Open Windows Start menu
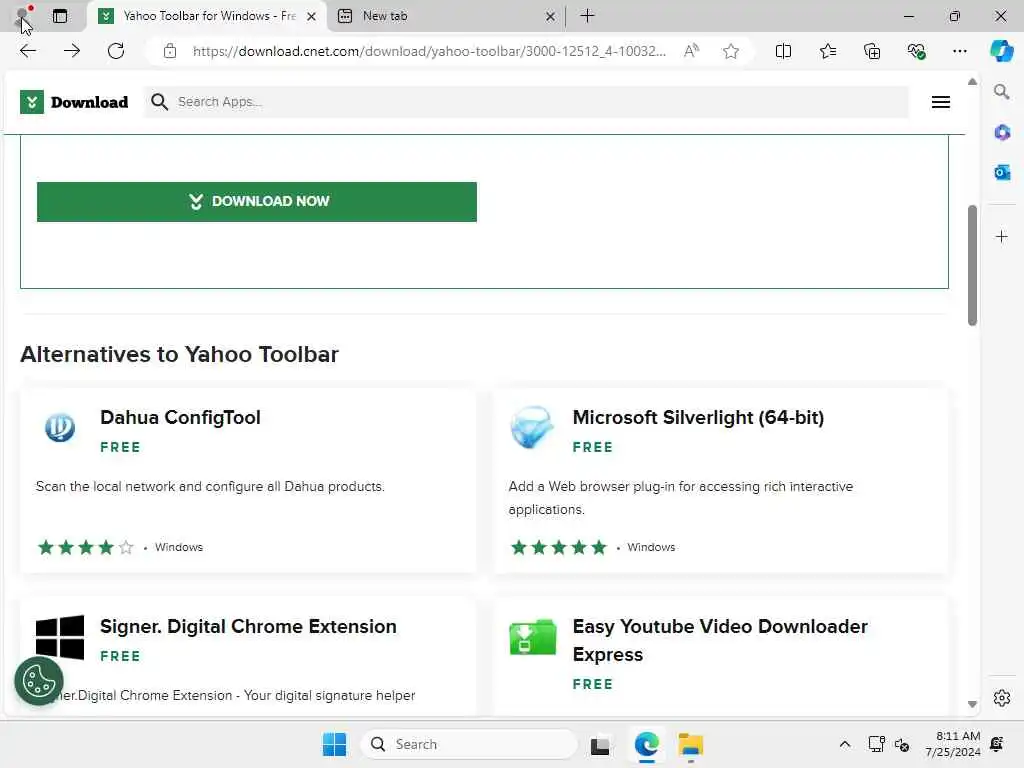The width and height of the screenshot is (1024, 768). (x=334, y=744)
